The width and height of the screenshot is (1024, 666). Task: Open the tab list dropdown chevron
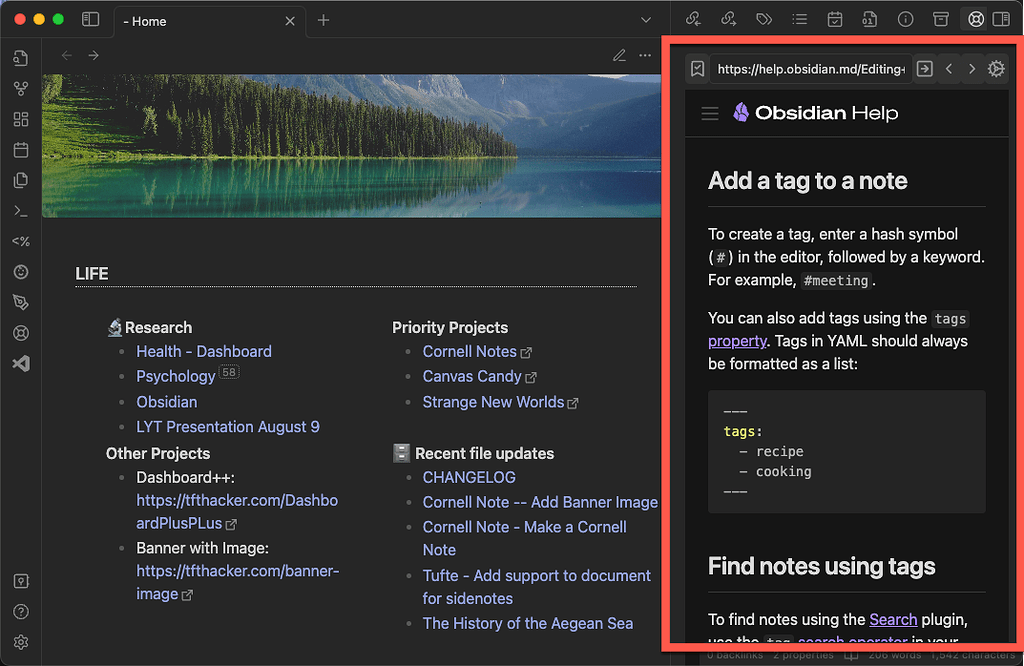pyautogui.click(x=645, y=19)
